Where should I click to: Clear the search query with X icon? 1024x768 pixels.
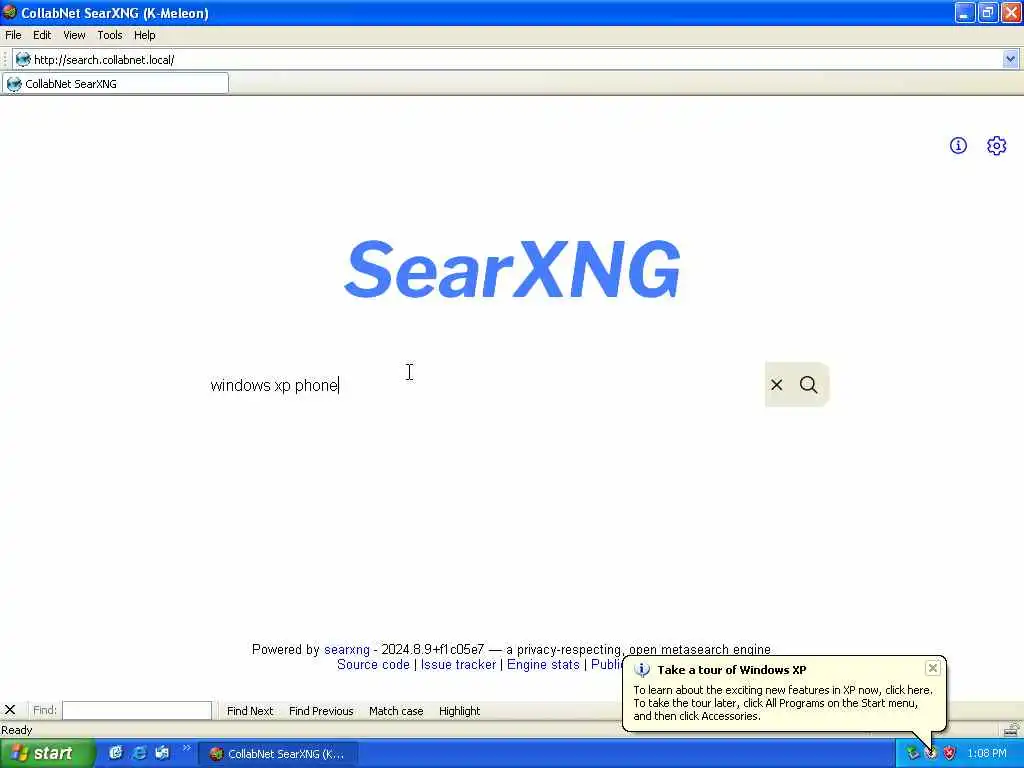tap(776, 385)
